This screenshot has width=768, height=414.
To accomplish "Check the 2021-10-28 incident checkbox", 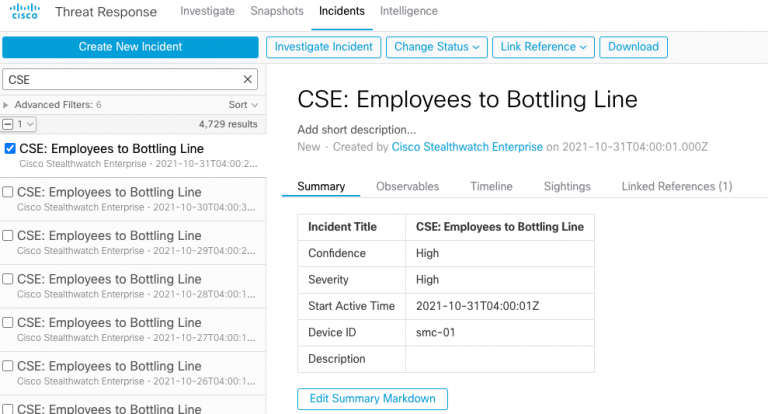I will click(x=8, y=279).
